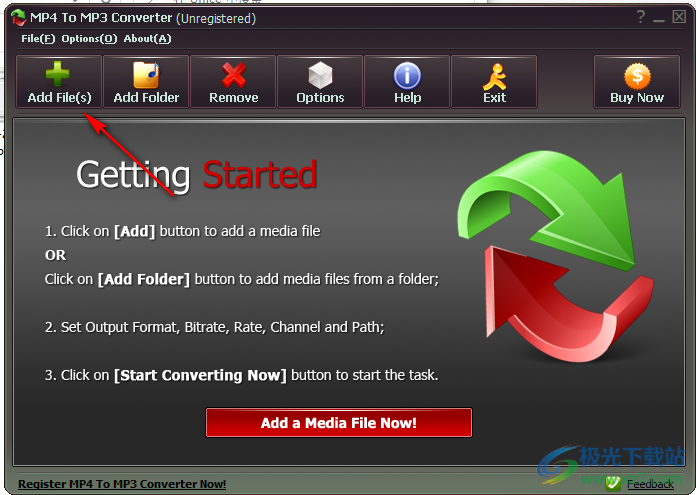Click the MP4 To MP3 Converter app icon

19,18
